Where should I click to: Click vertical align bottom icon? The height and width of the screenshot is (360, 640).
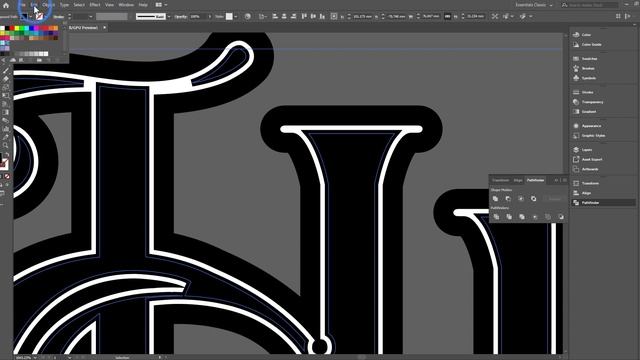point(322,16)
